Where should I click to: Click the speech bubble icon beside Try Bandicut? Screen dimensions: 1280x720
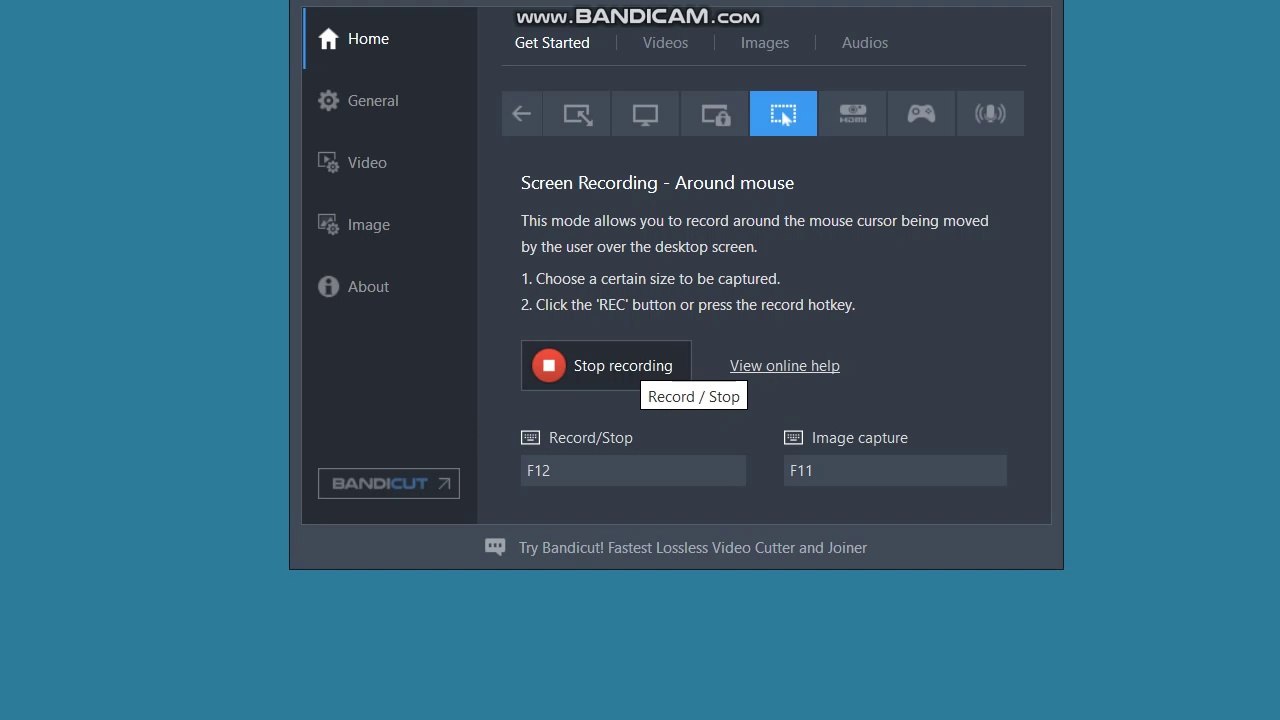click(495, 547)
